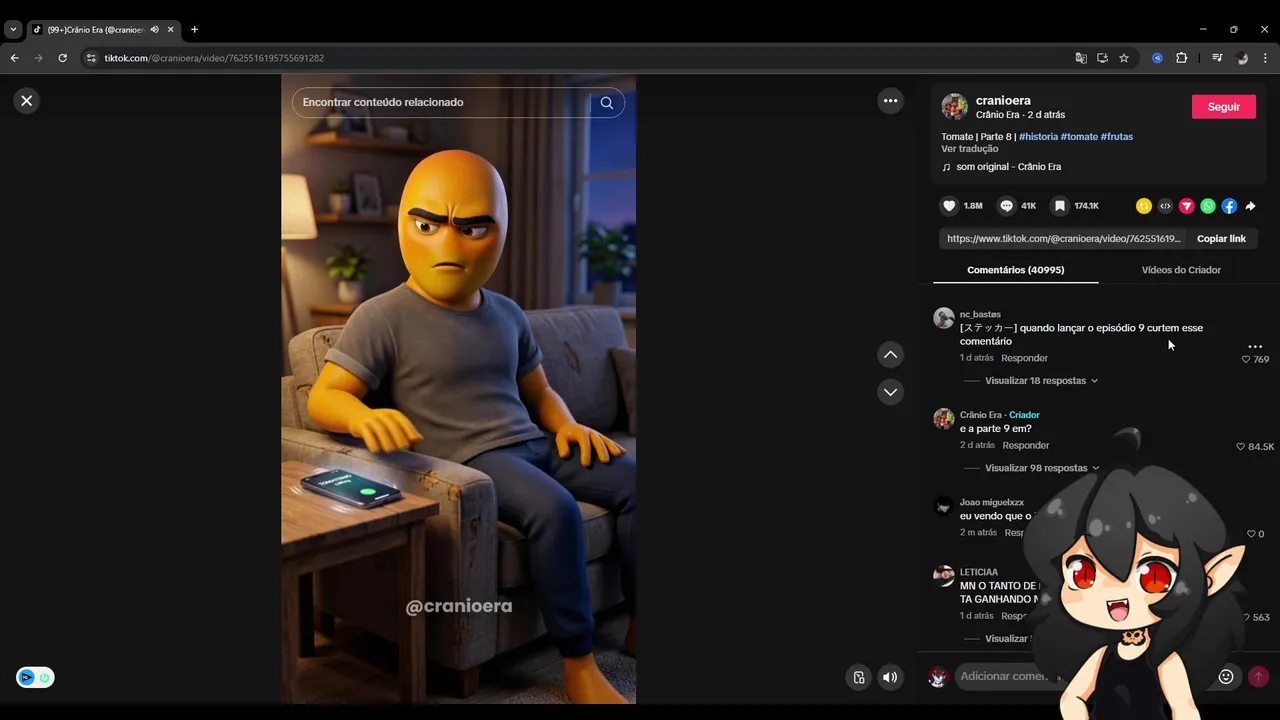Share to WhatsApp icon
Screen dimensions: 1280x720
pos(1208,206)
